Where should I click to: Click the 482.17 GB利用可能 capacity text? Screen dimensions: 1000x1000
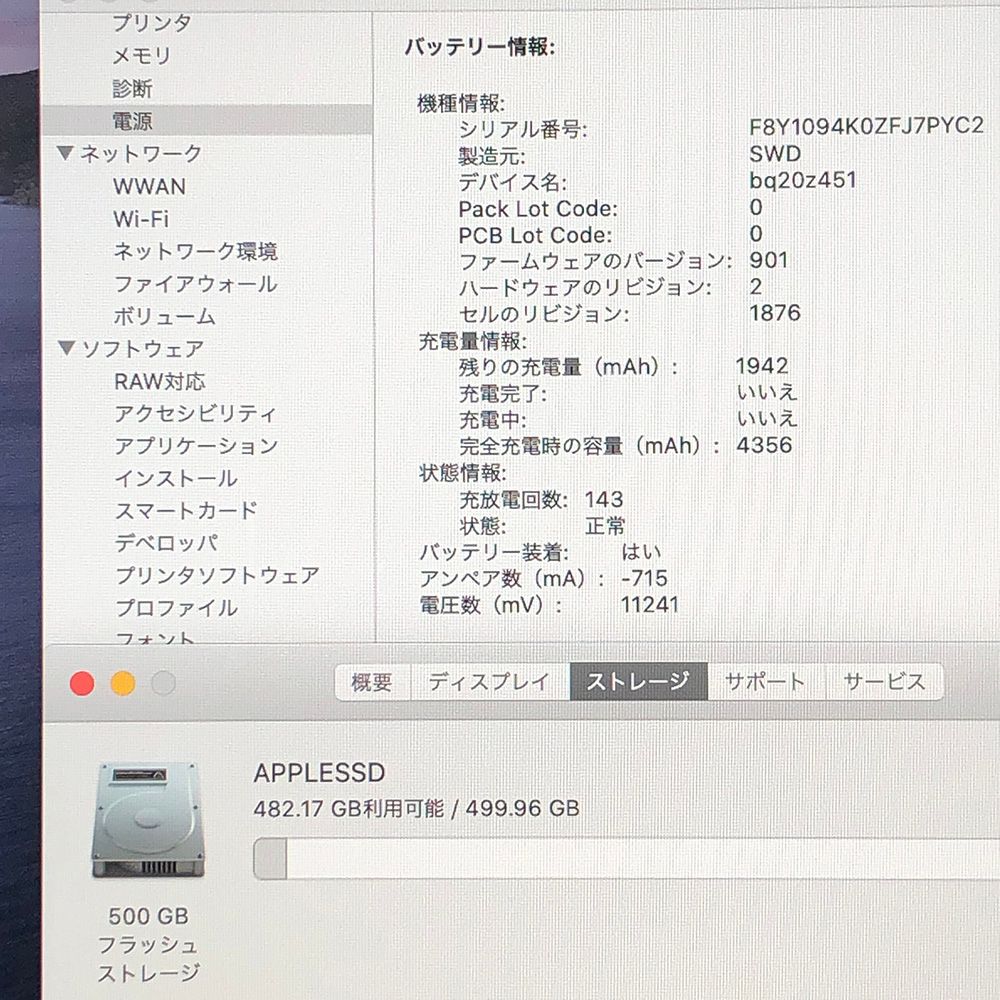pyautogui.click(x=348, y=809)
